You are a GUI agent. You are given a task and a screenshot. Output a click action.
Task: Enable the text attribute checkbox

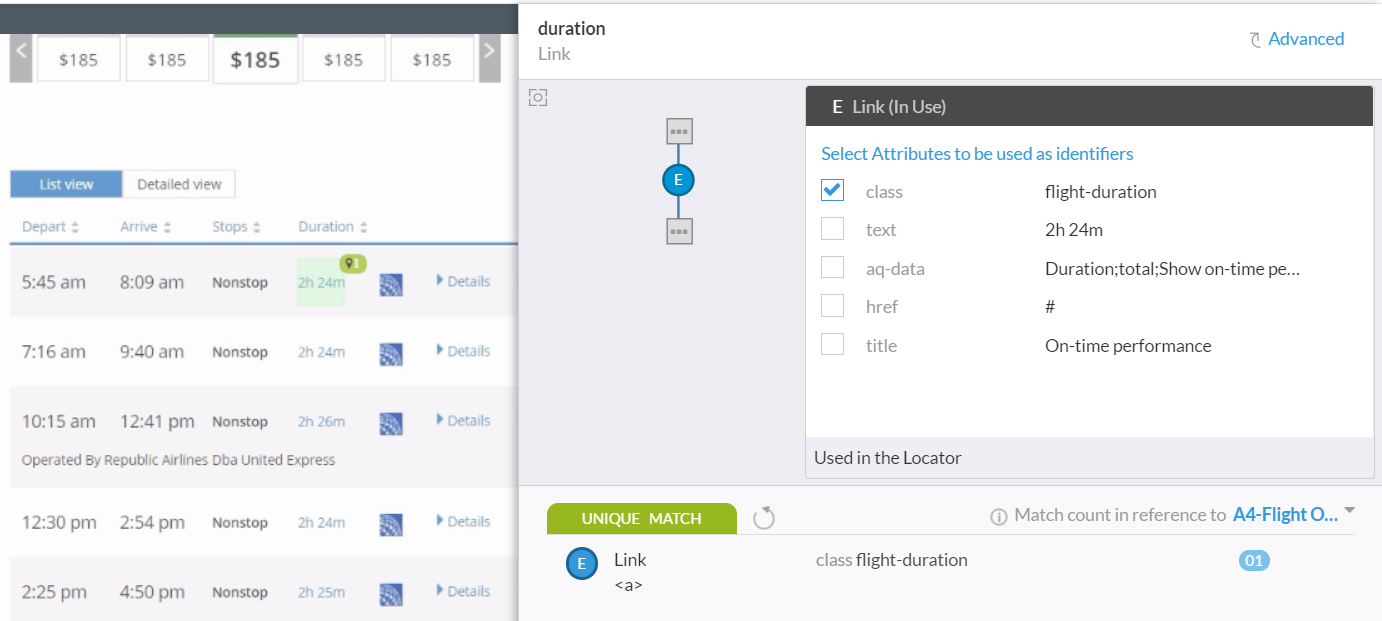832,229
